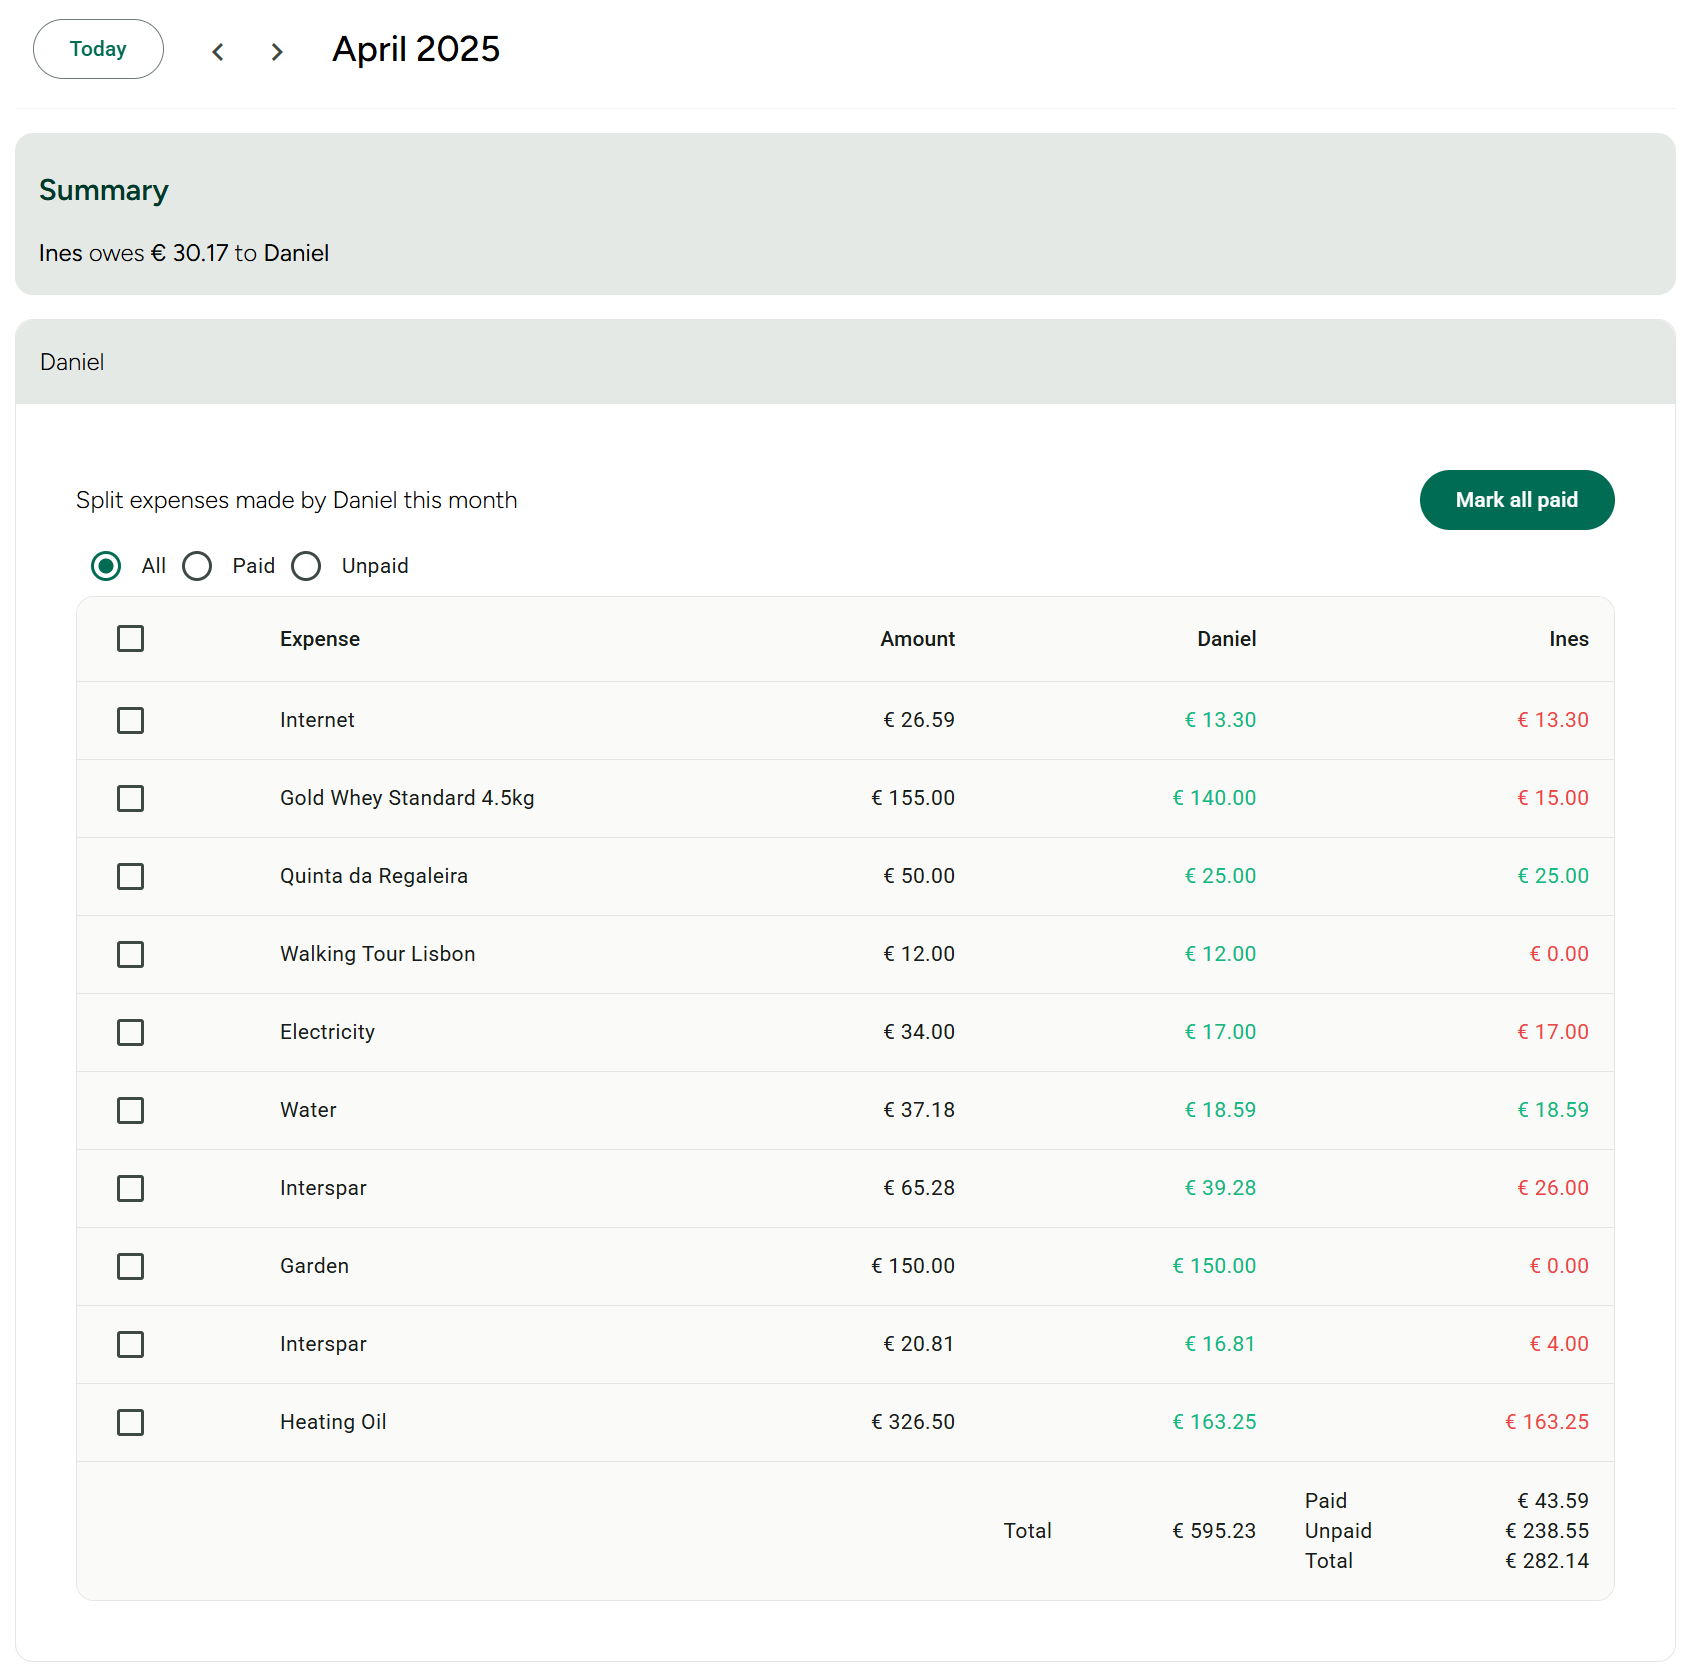Navigate to the previous month
The image size is (1695, 1675).
218,51
